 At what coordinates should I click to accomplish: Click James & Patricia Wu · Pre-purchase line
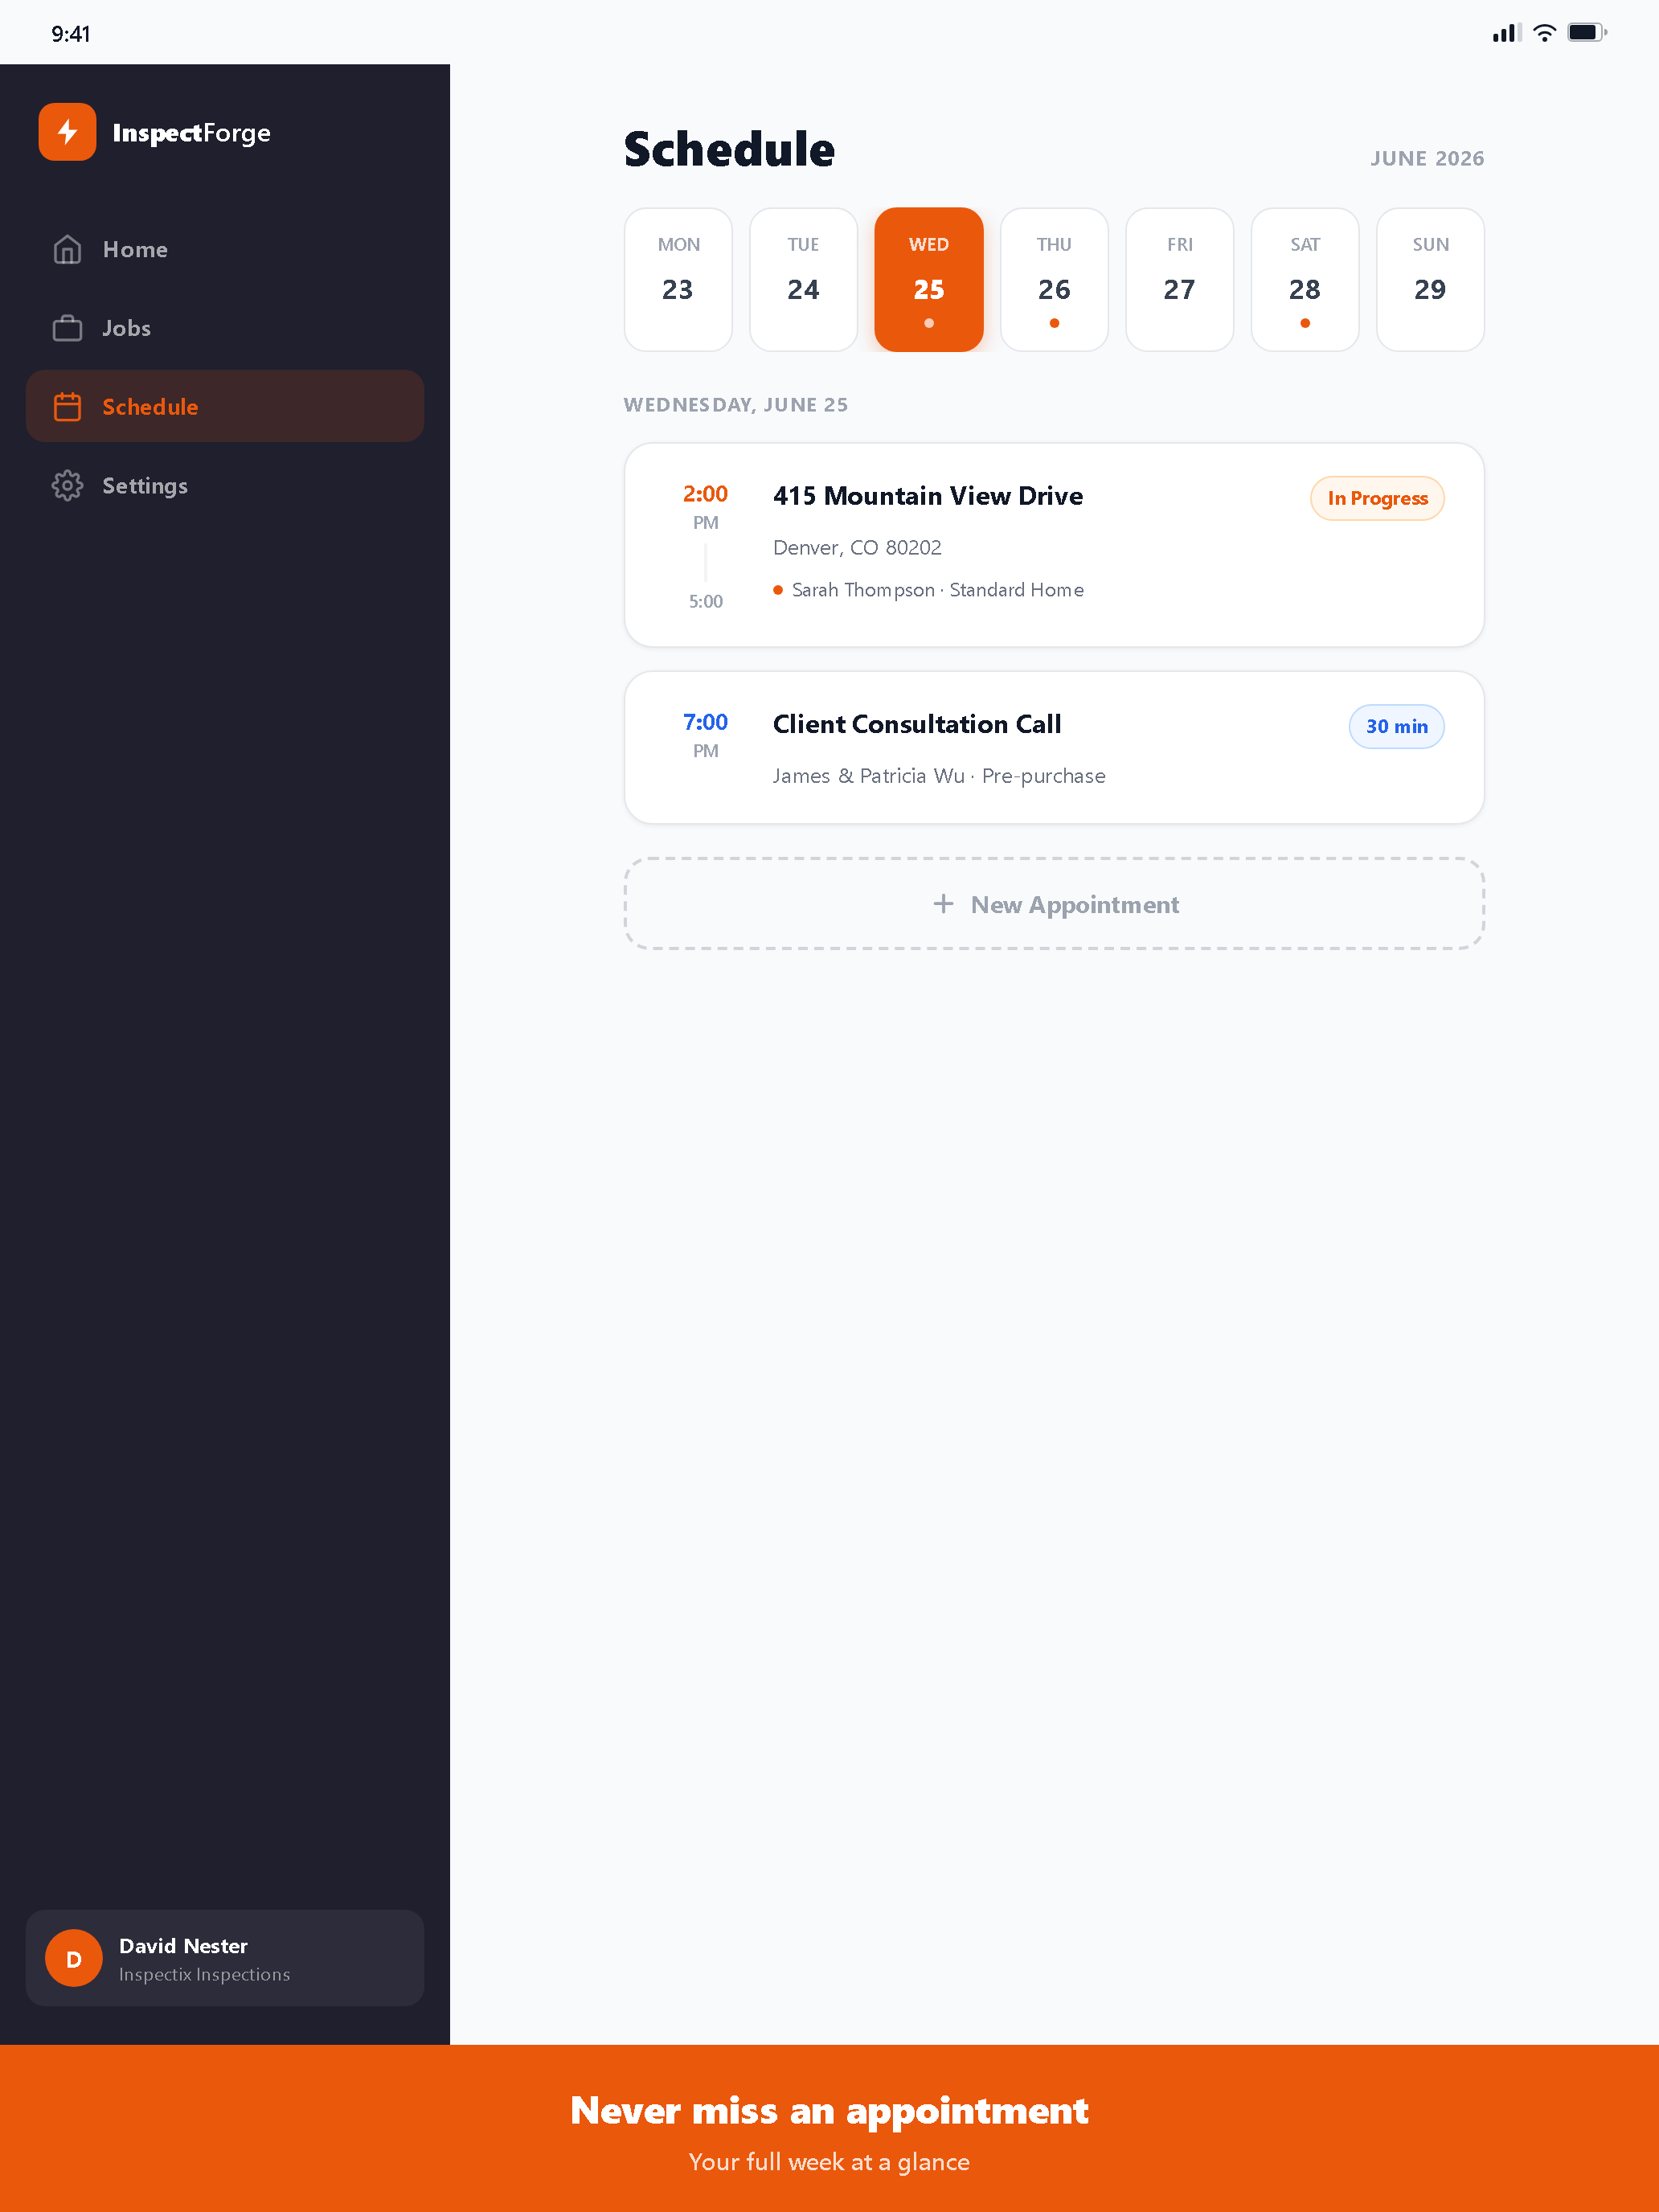[x=939, y=776]
